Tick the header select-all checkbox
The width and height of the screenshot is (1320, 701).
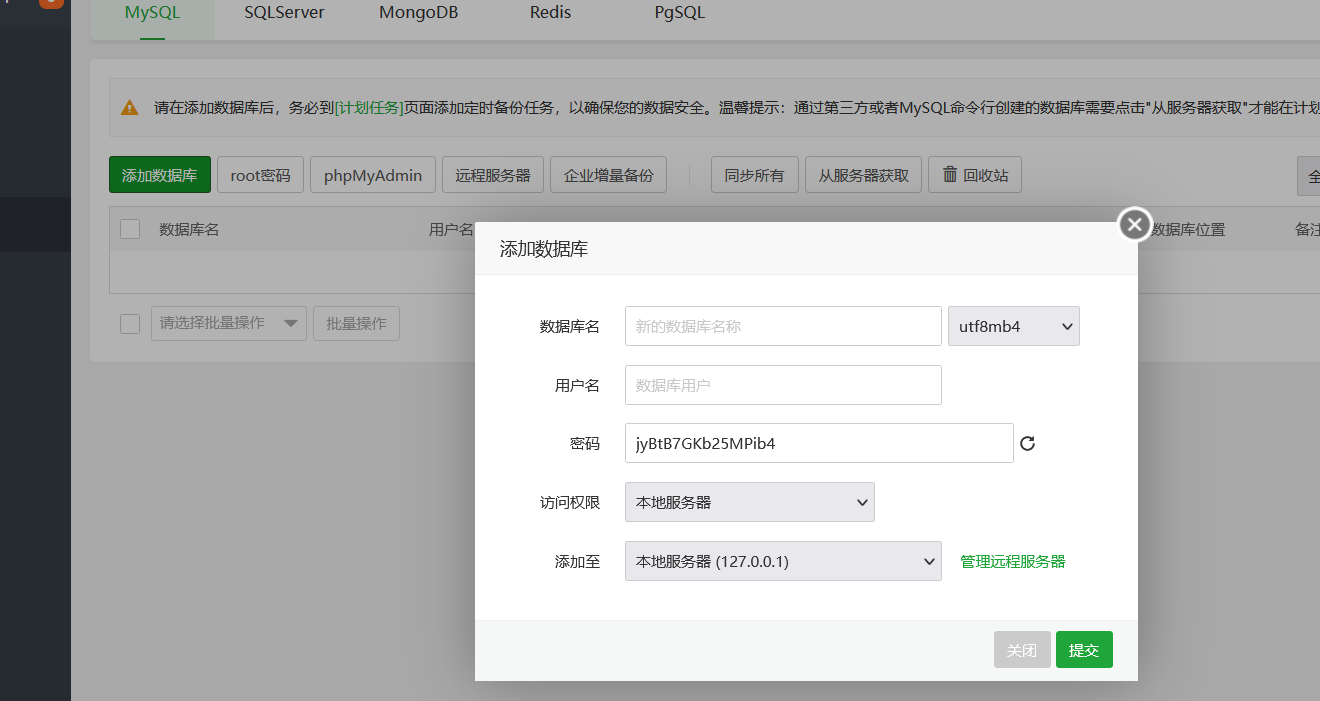coord(130,229)
